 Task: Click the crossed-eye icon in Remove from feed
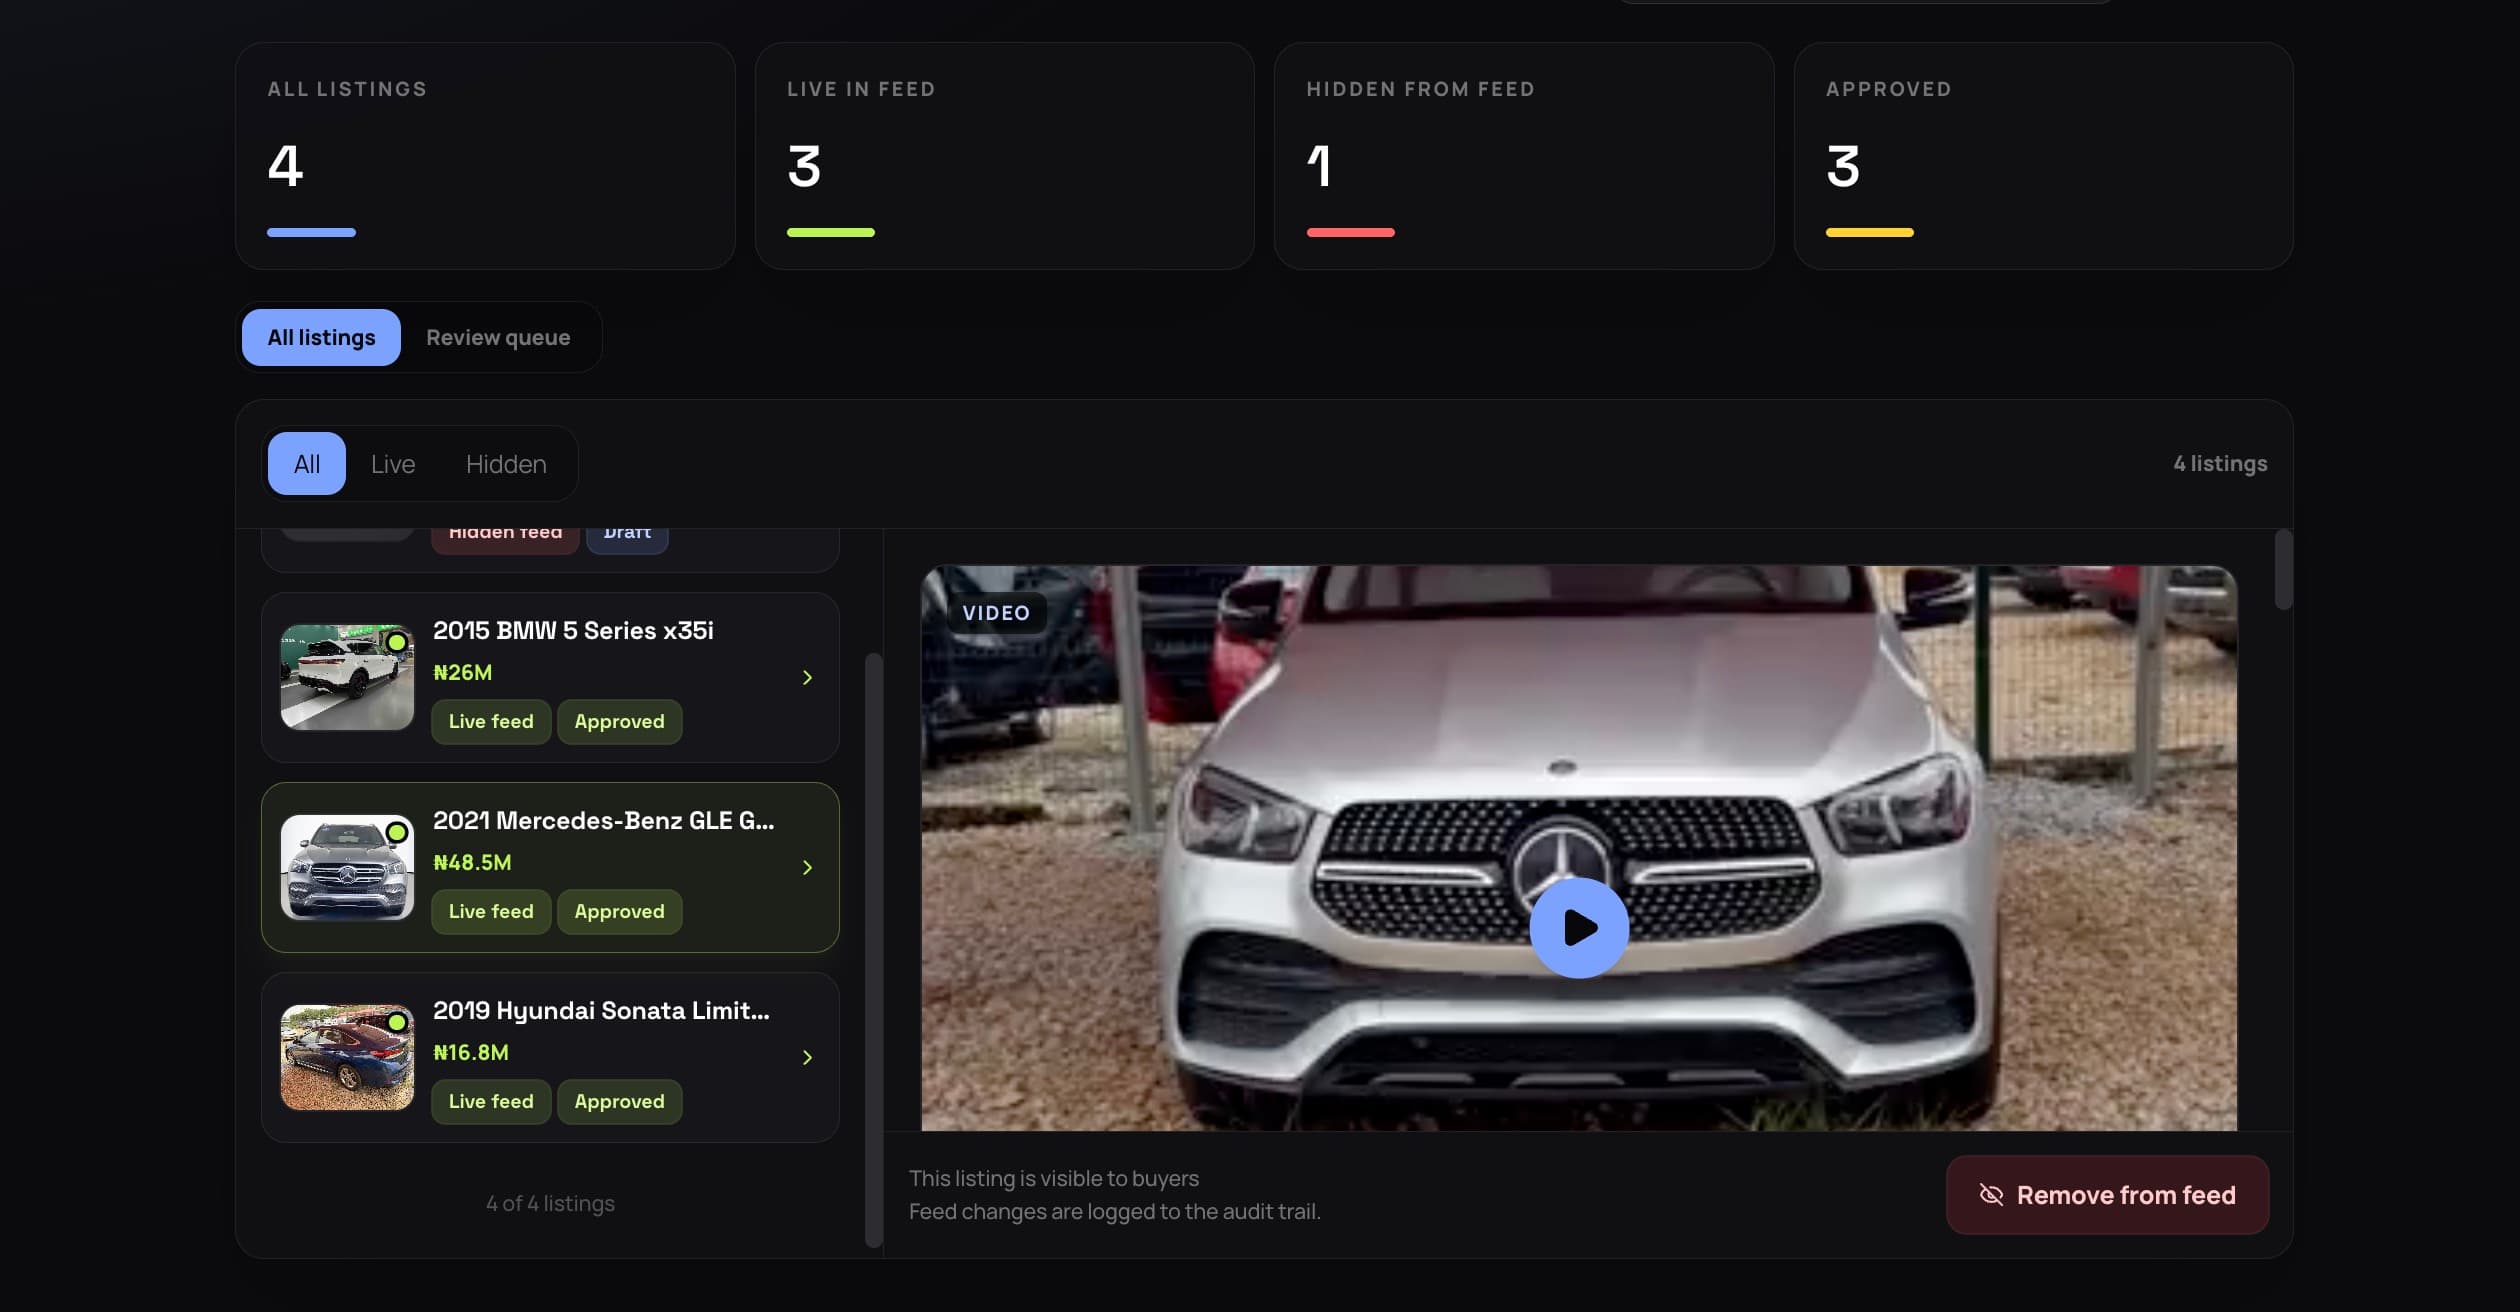(1991, 1195)
